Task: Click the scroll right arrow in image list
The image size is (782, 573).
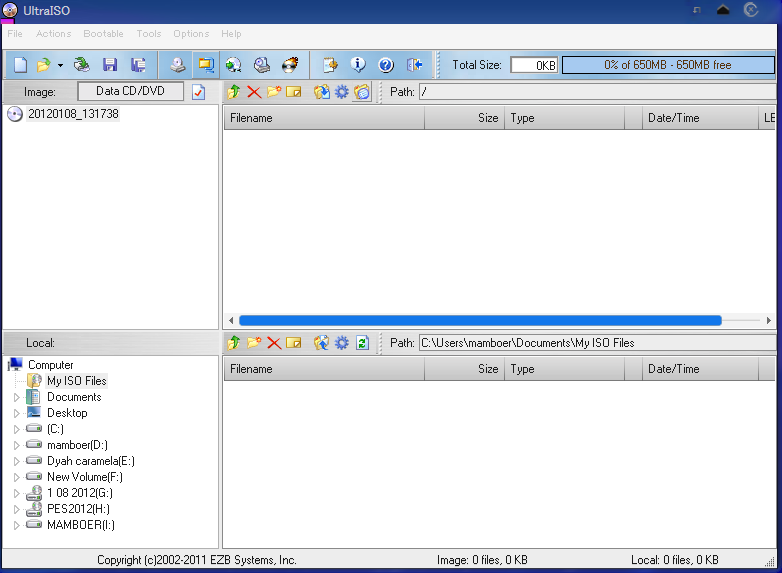Action: pyautogui.click(x=769, y=320)
